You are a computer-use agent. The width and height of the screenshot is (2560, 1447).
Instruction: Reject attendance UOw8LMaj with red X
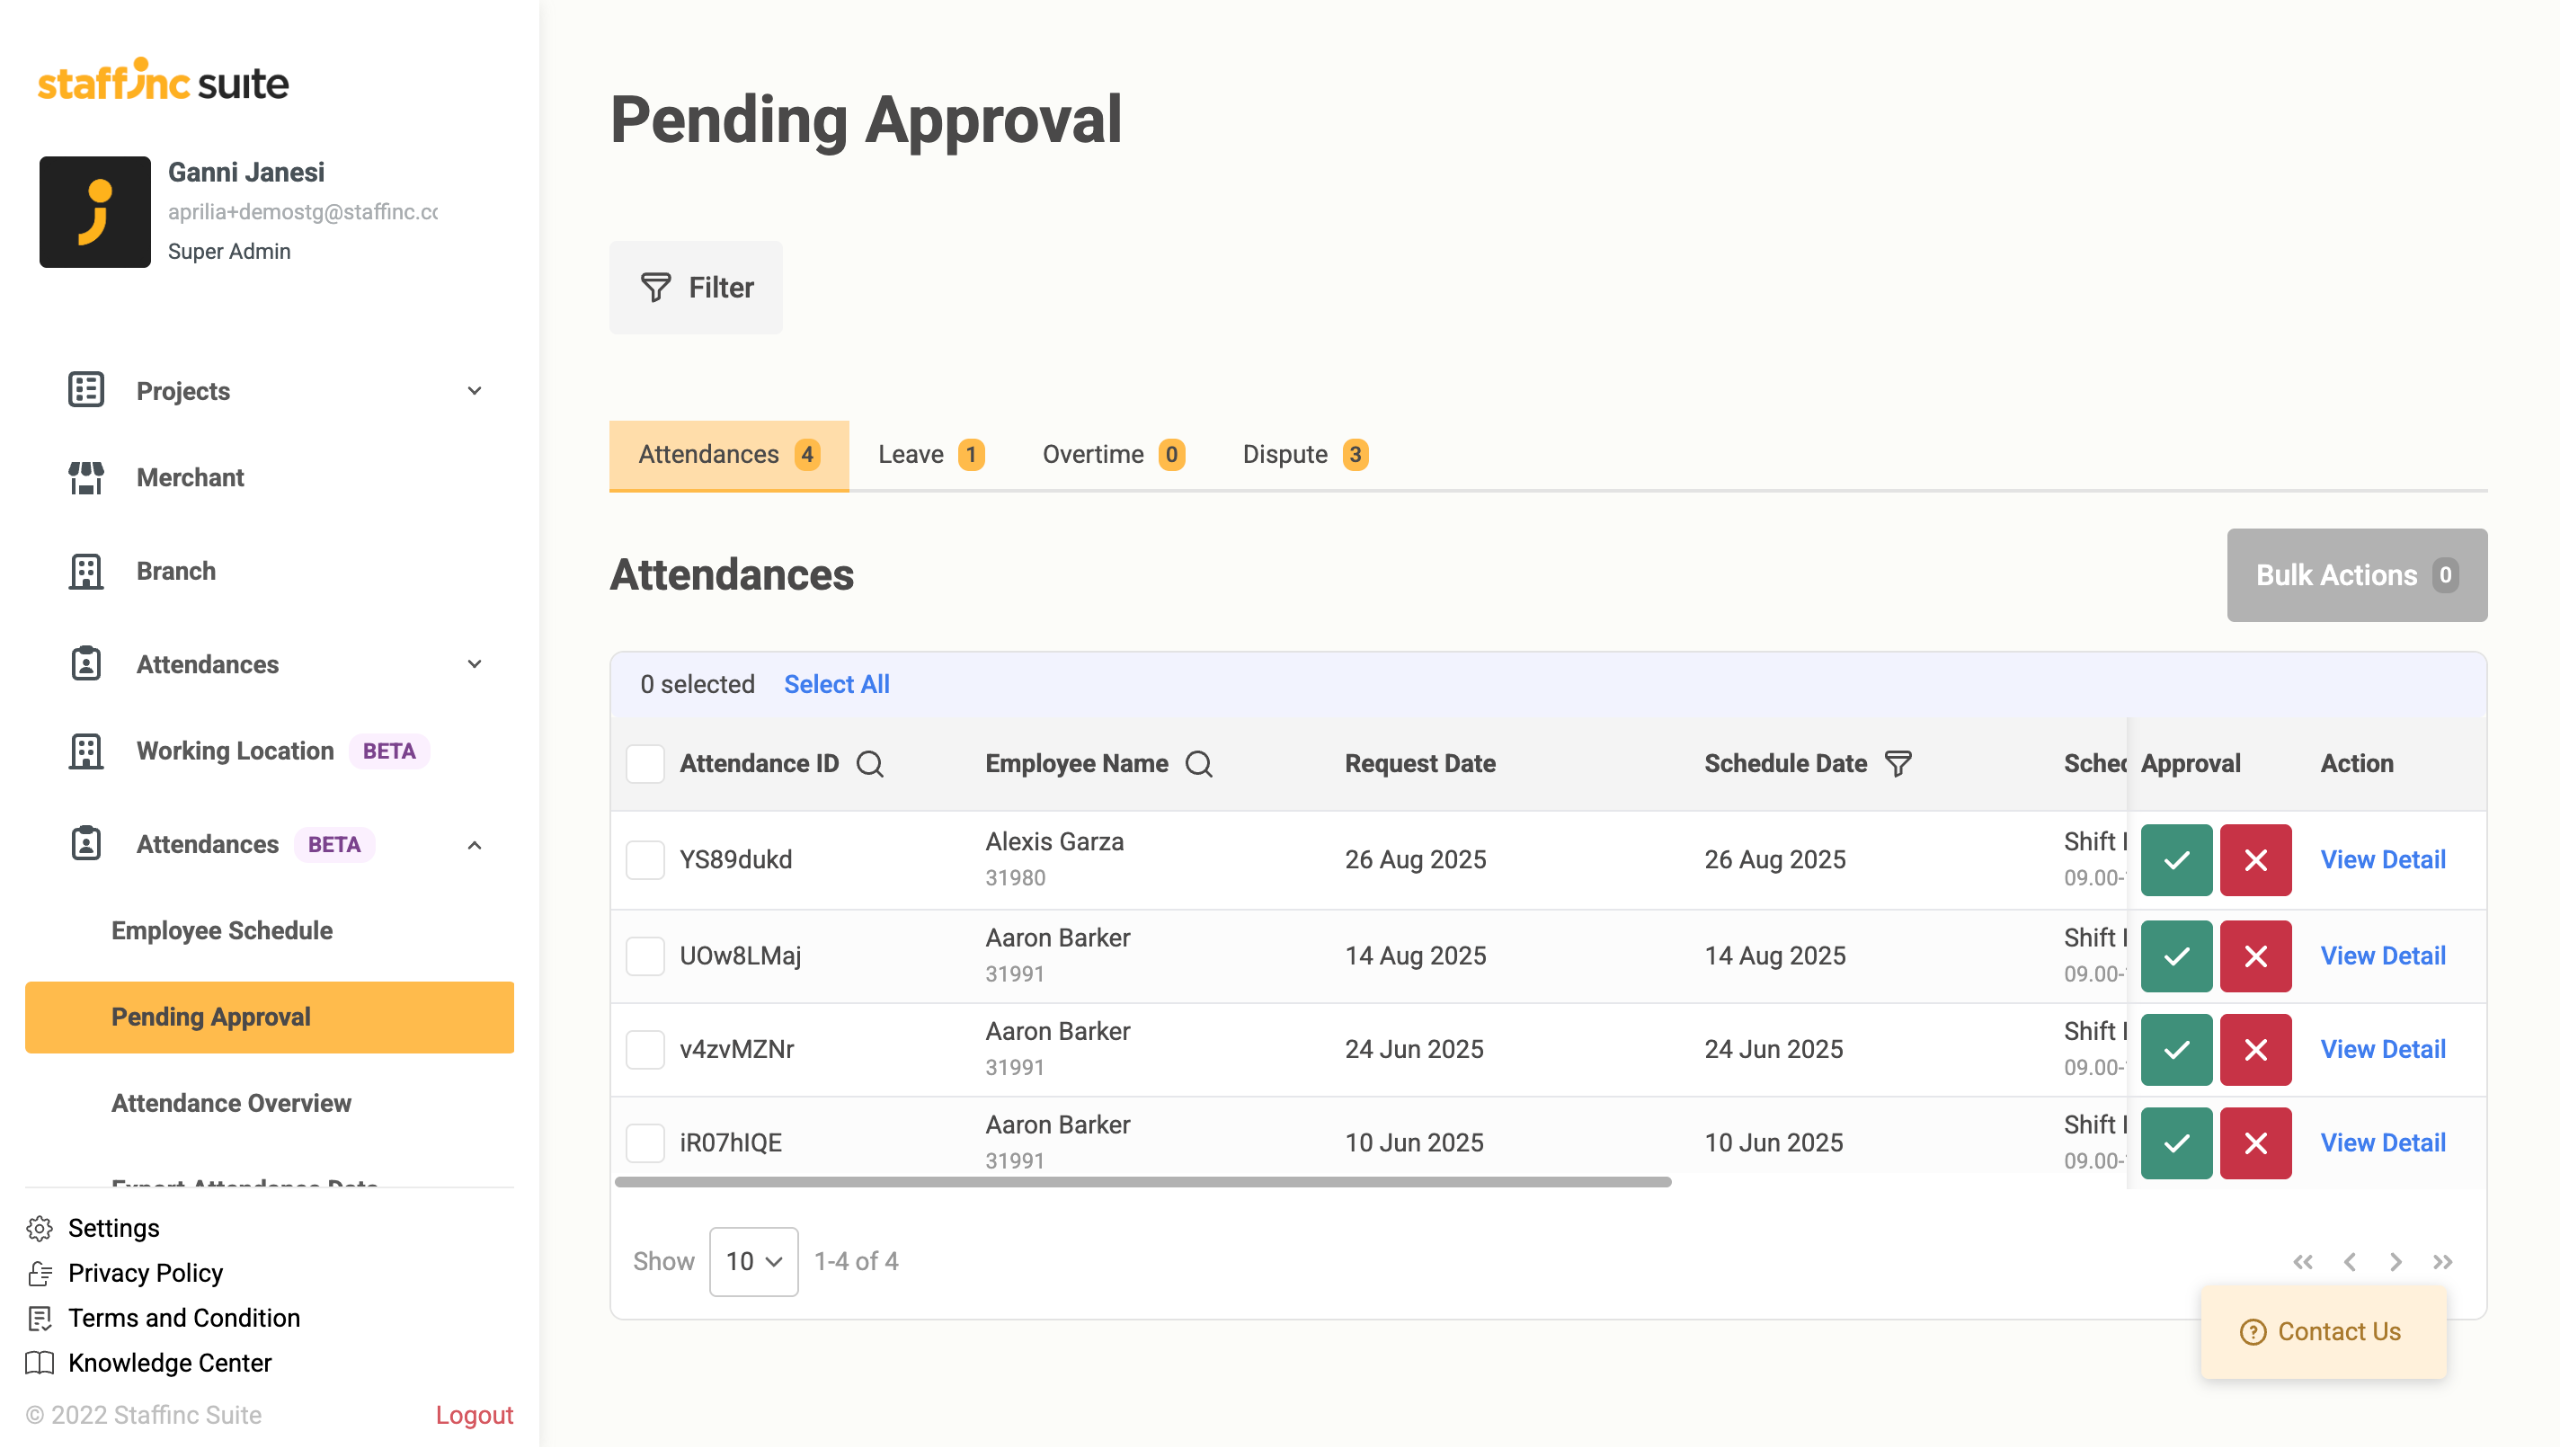tap(2255, 956)
